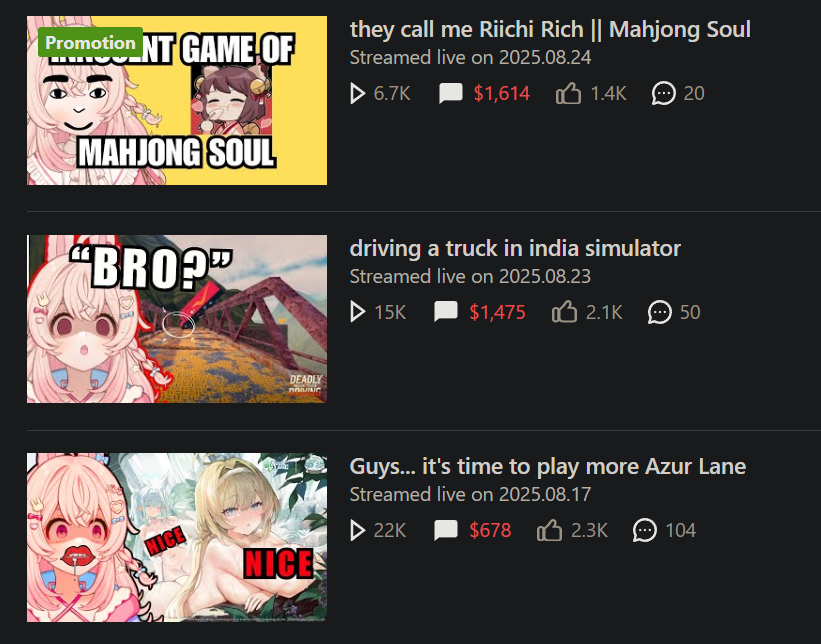Open the 'they call me Riichi Rich' title
Image resolution: width=821 pixels, height=644 pixels.
[x=550, y=29]
